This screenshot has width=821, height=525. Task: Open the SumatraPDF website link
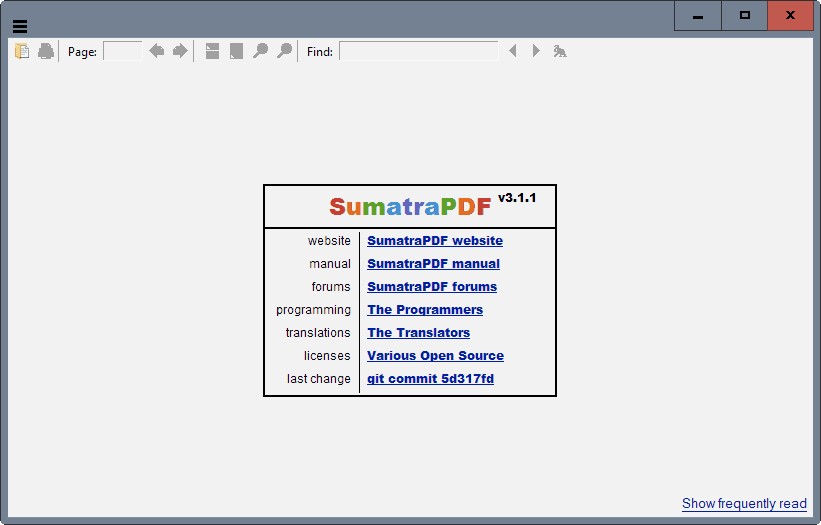click(435, 241)
